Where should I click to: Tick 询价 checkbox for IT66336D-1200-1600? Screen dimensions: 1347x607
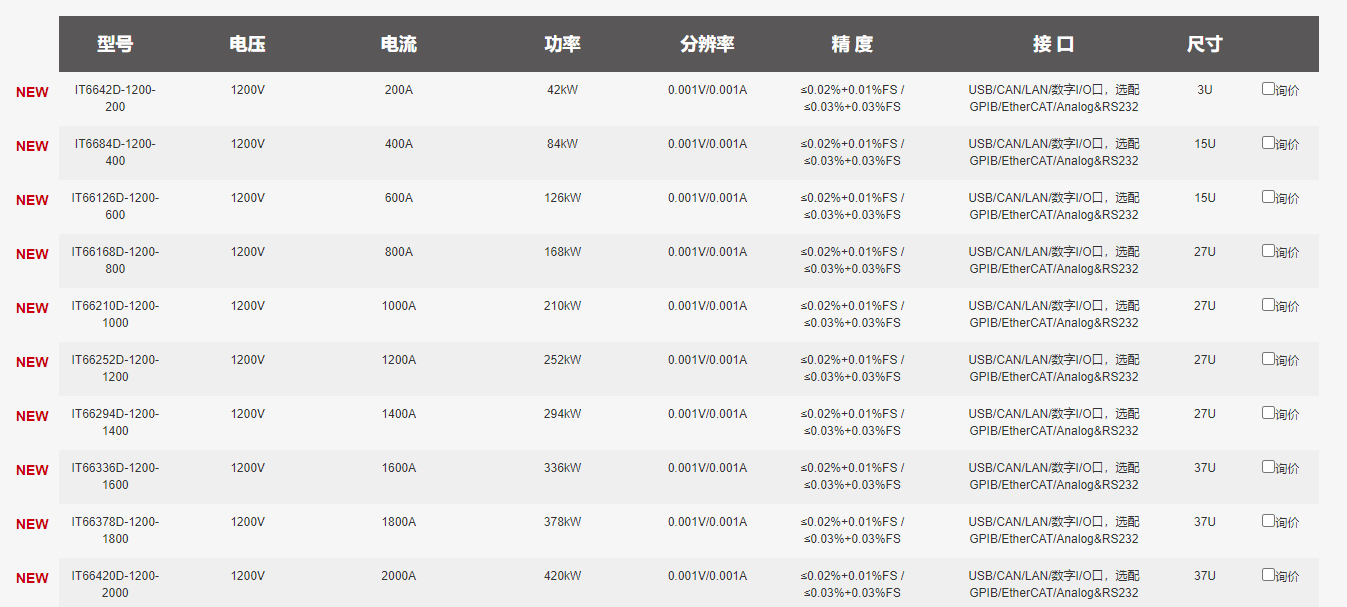click(x=1268, y=467)
